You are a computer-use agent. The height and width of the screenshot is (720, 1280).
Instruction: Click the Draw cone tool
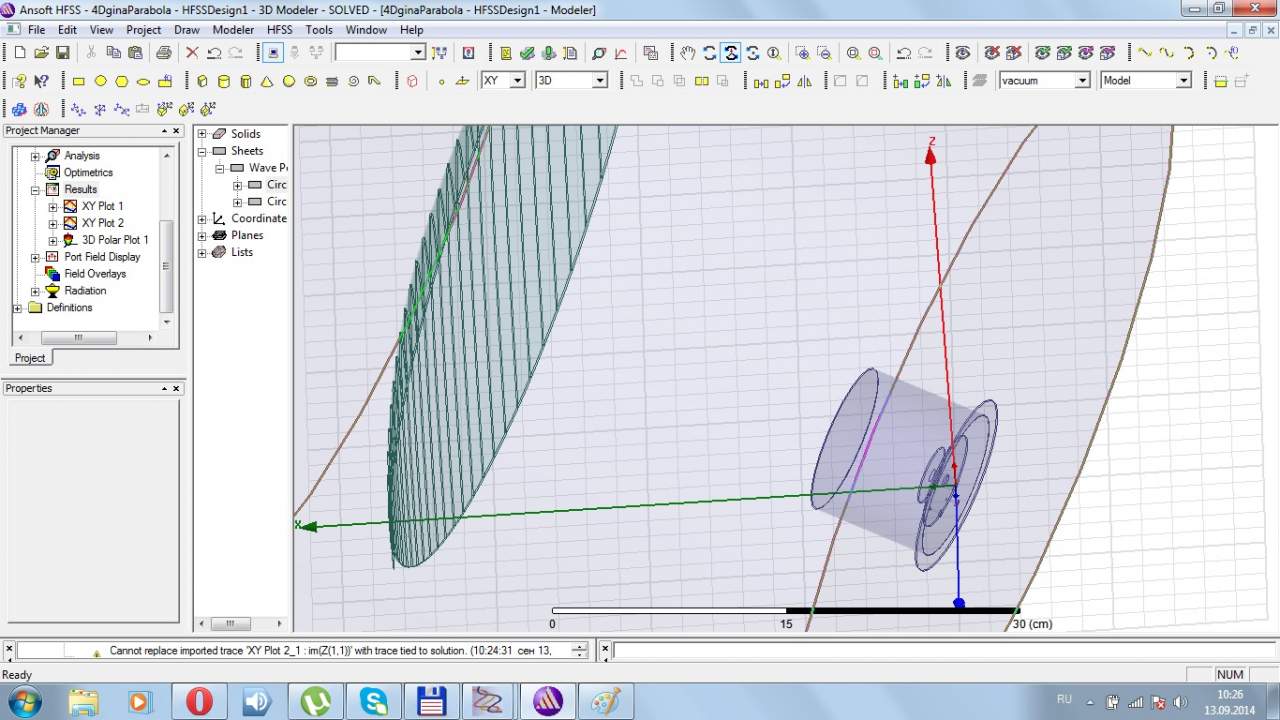pyautogui.click(x=267, y=81)
